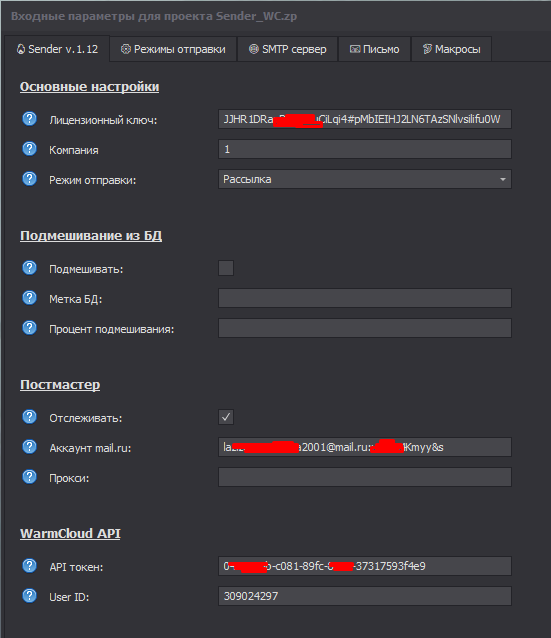Switch to the Режимы отправки tab
This screenshot has width=551, height=638.
(173, 49)
